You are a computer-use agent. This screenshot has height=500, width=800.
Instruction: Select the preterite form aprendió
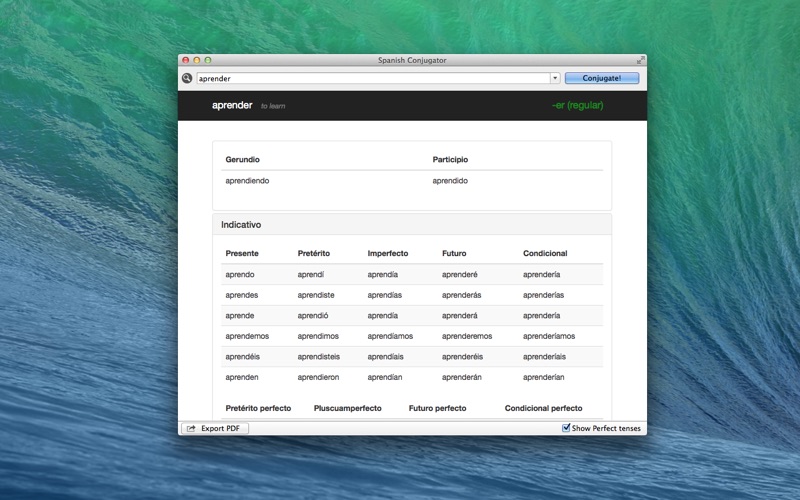click(x=313, y=315)
